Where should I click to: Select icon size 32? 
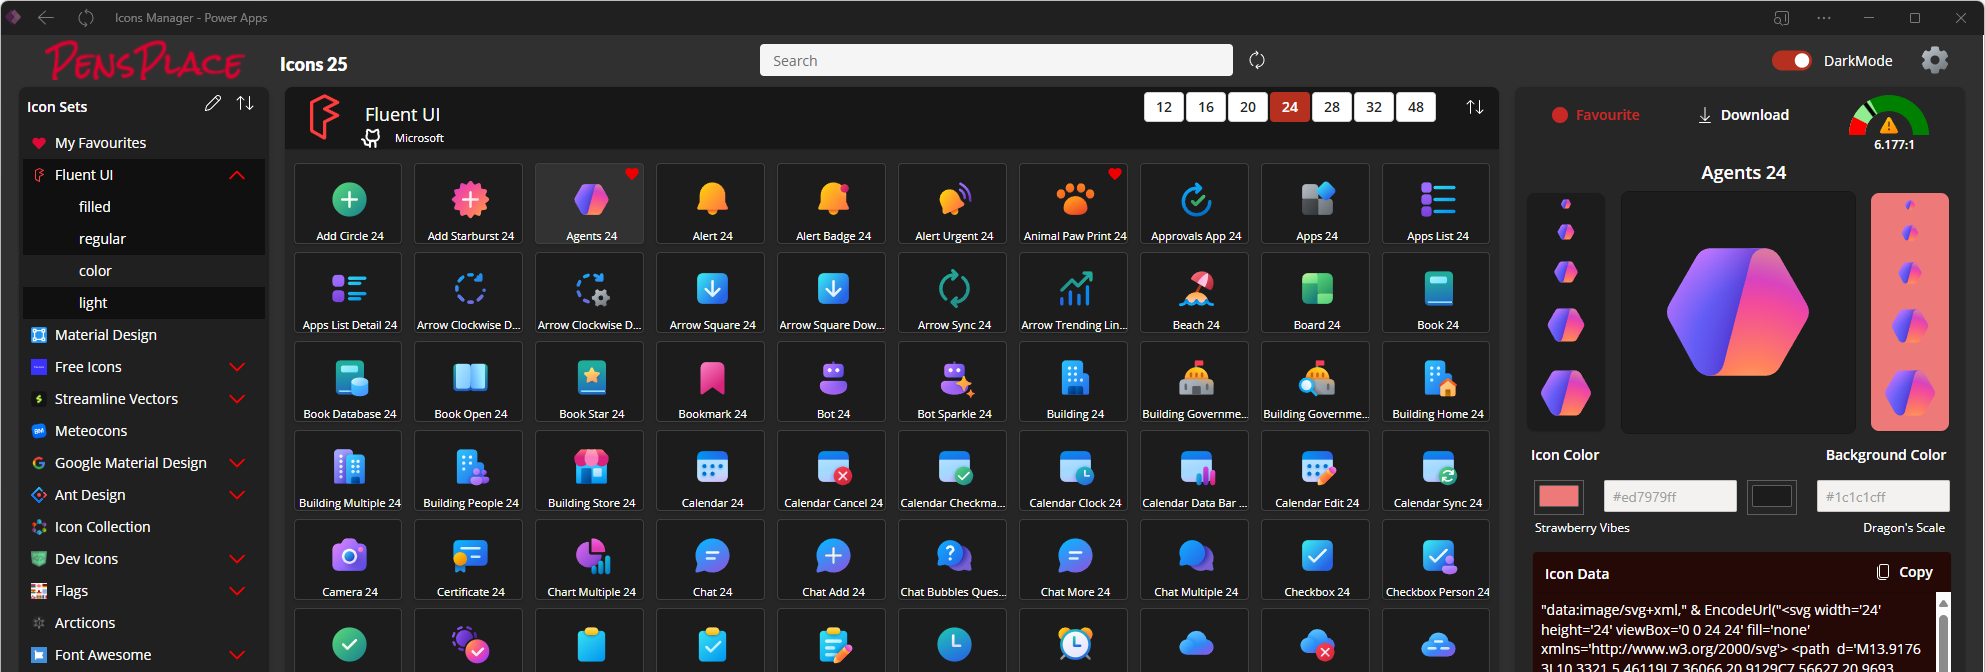1373,107
